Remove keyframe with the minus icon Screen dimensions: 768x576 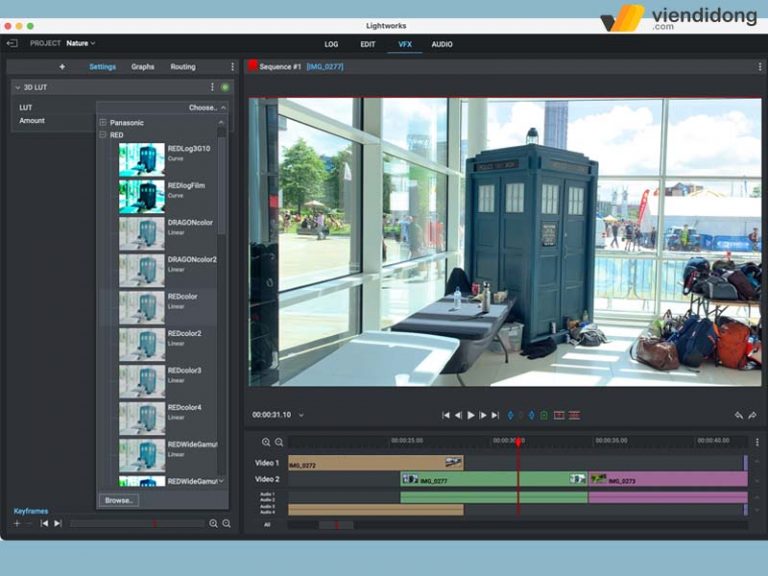click(29, 524)
